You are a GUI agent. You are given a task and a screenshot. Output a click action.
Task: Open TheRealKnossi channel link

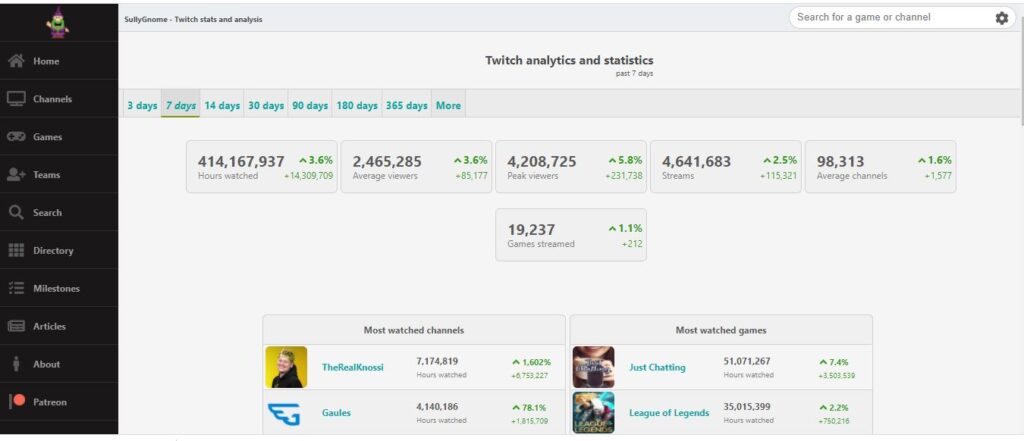(x=353, y=367)
